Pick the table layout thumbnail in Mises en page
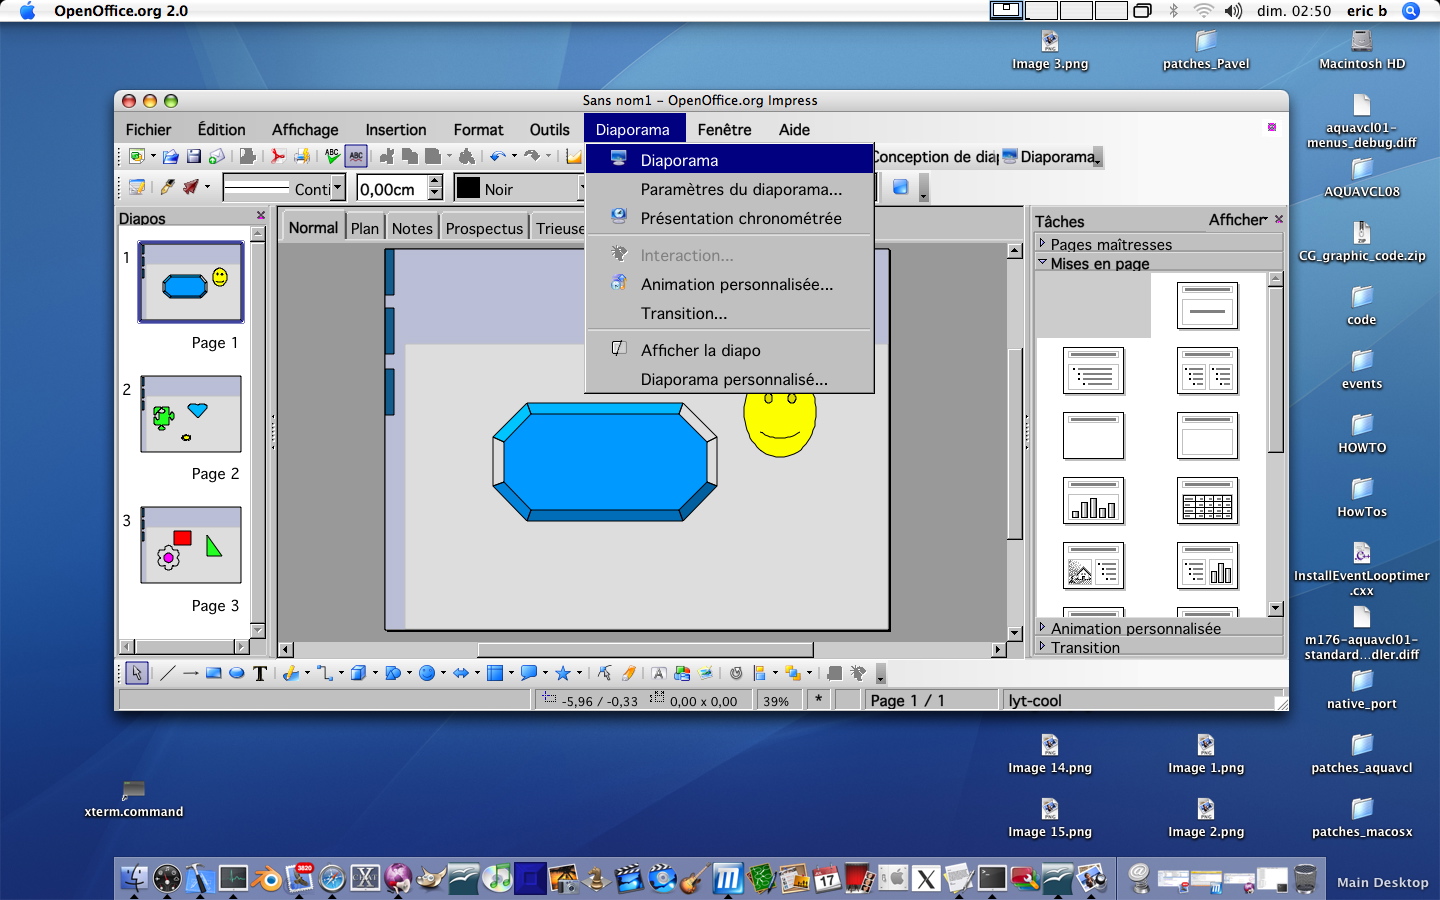 click(1207, 501)
